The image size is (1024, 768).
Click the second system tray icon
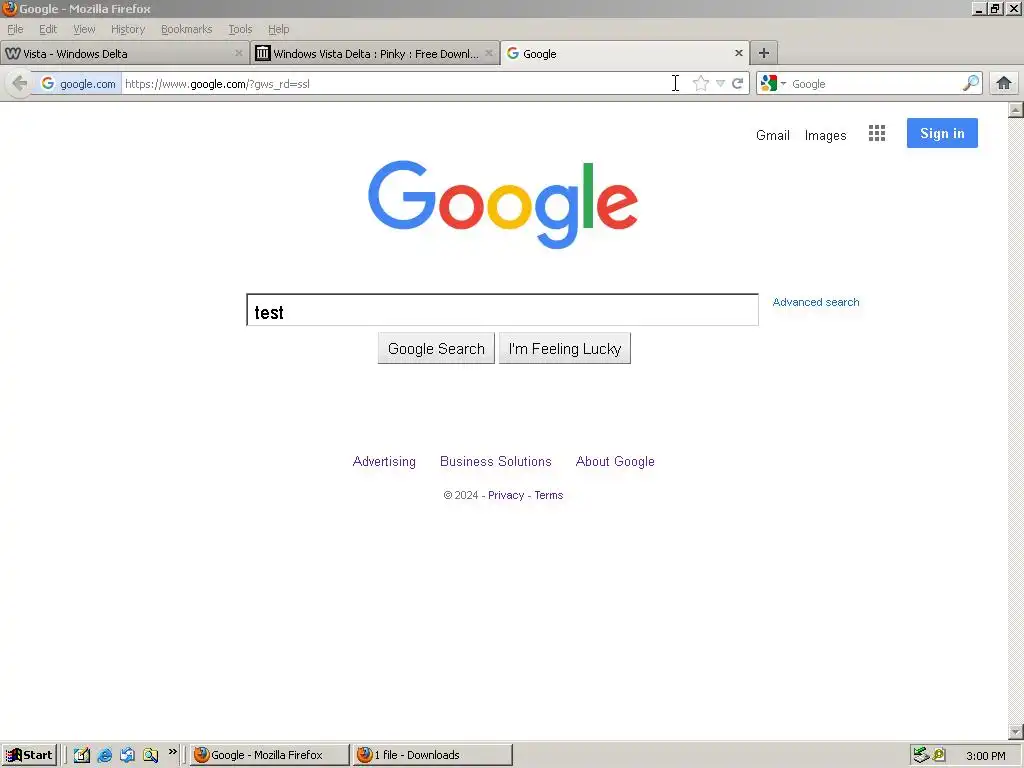click(939, 755)
